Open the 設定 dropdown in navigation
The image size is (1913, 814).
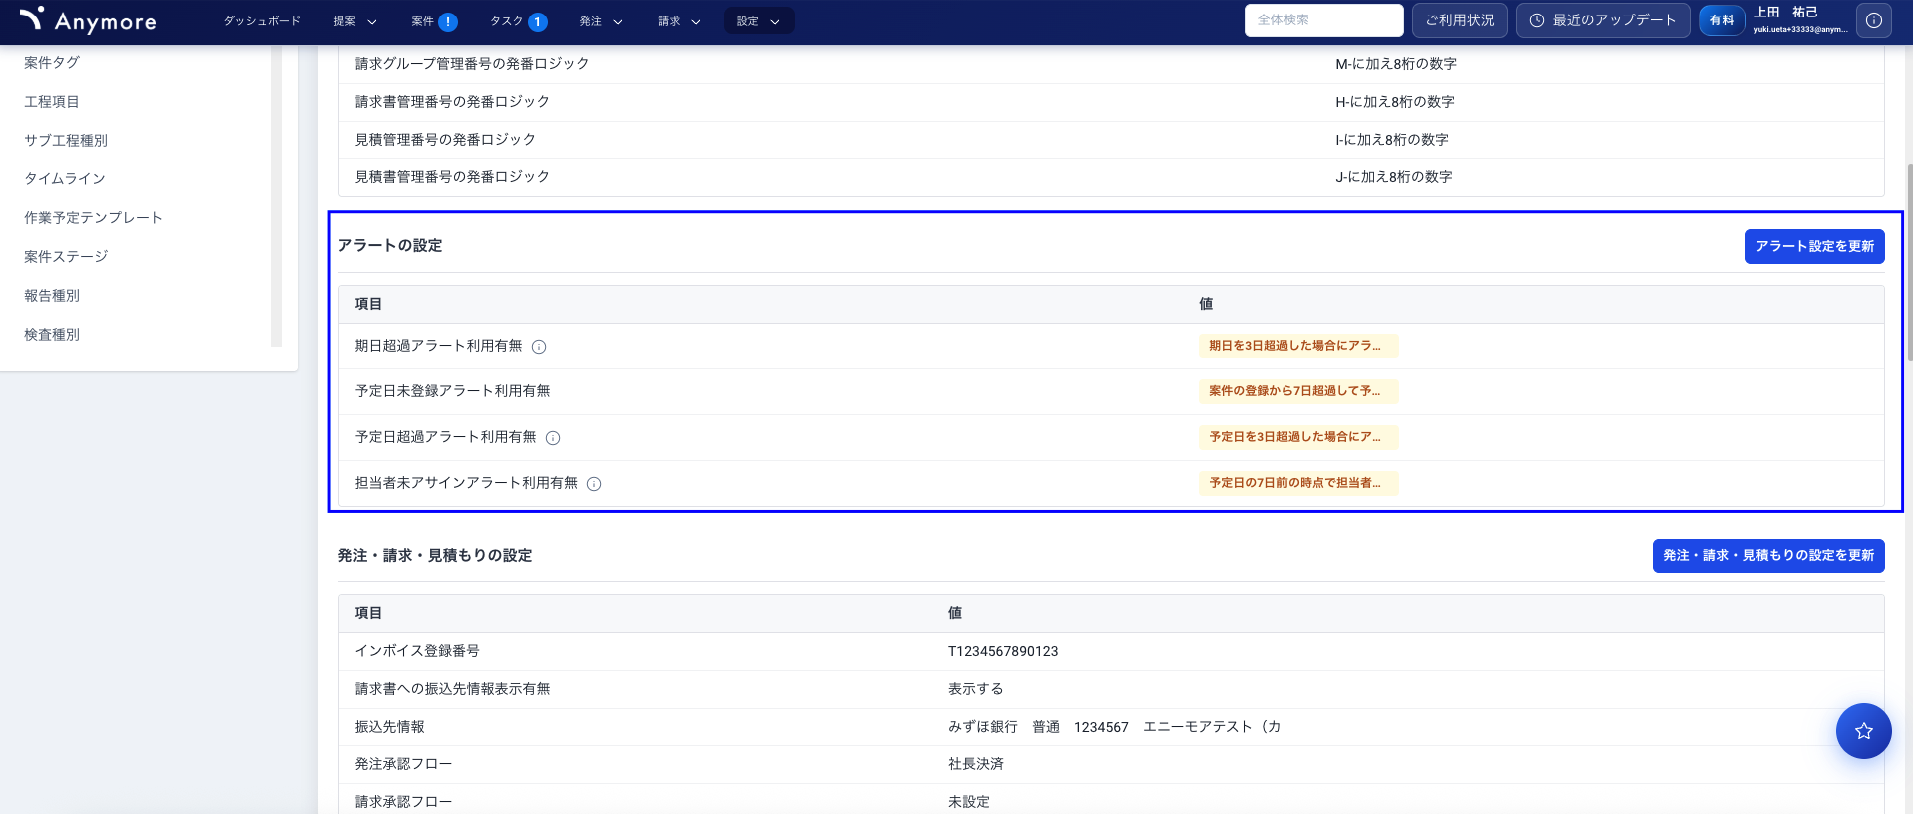pos(758,21)
